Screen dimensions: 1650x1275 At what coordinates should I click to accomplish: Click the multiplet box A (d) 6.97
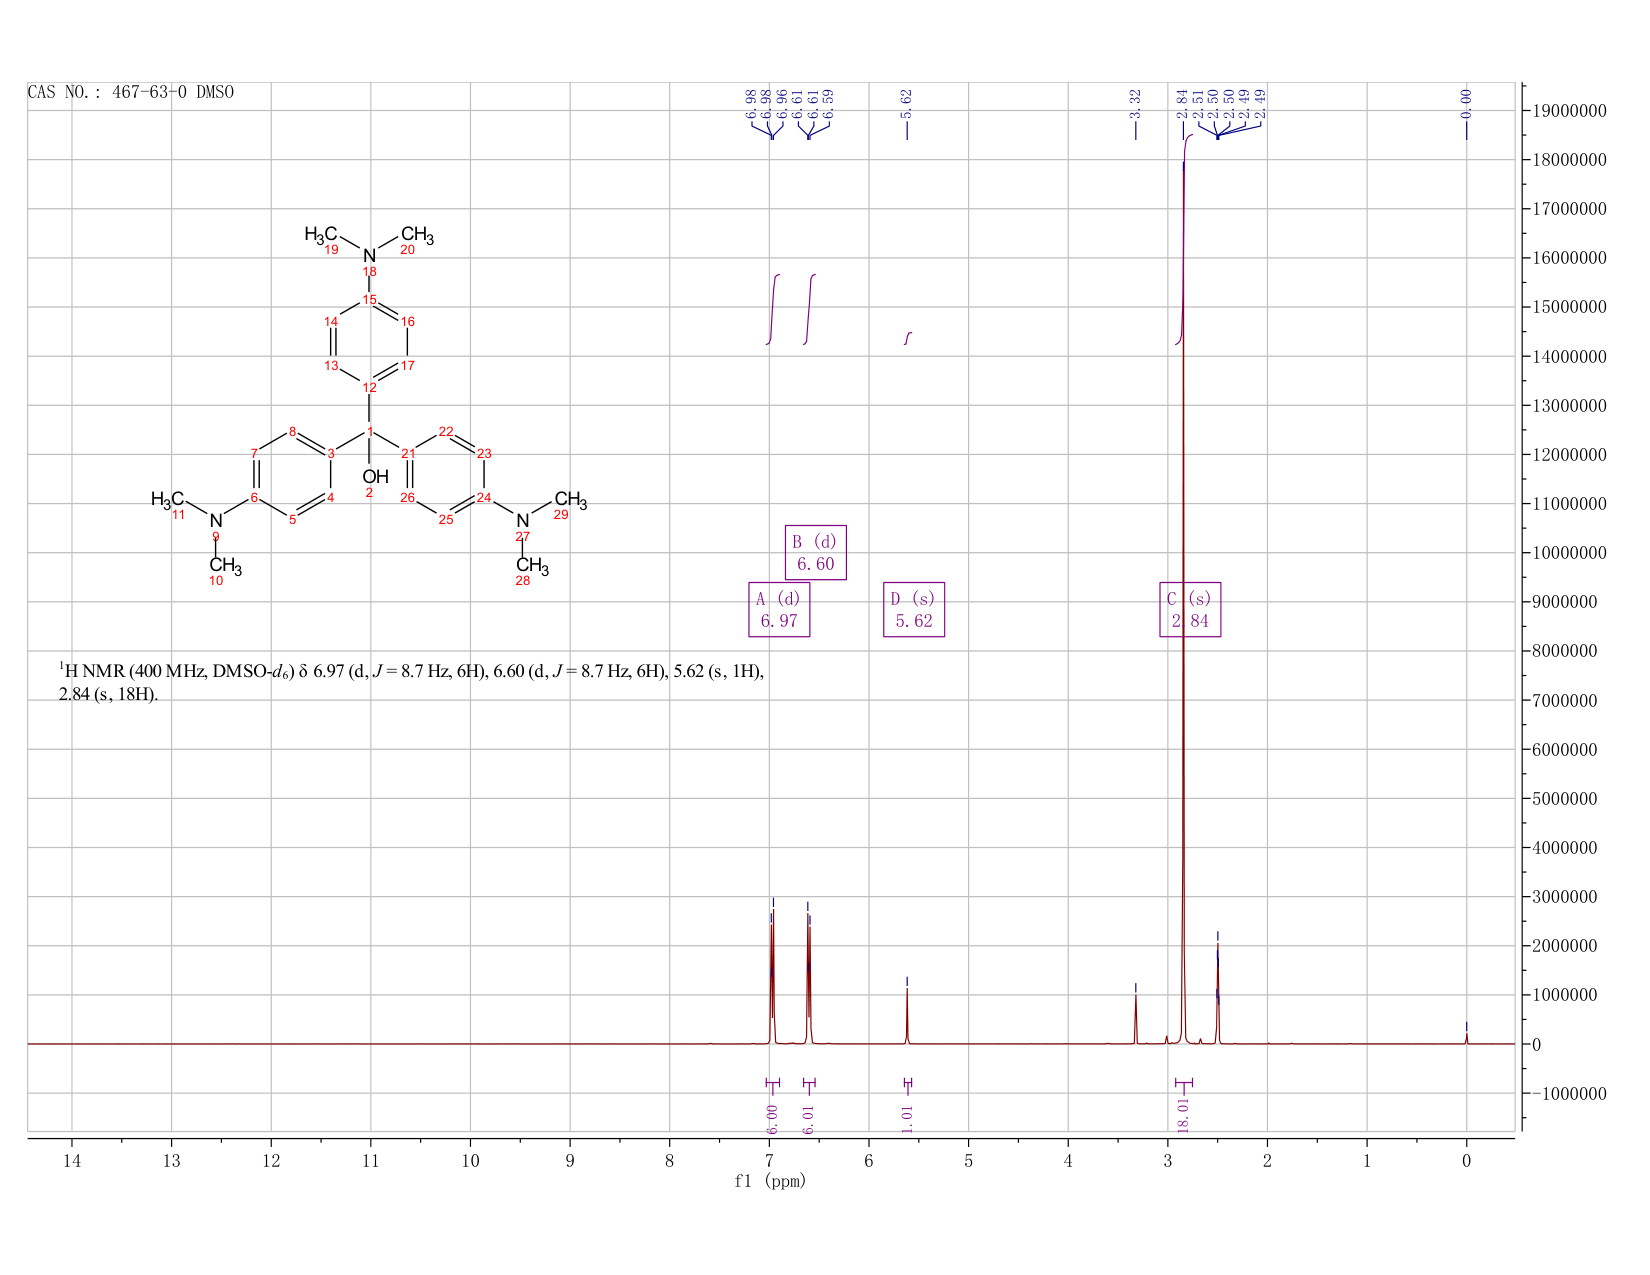pos(779,609)
